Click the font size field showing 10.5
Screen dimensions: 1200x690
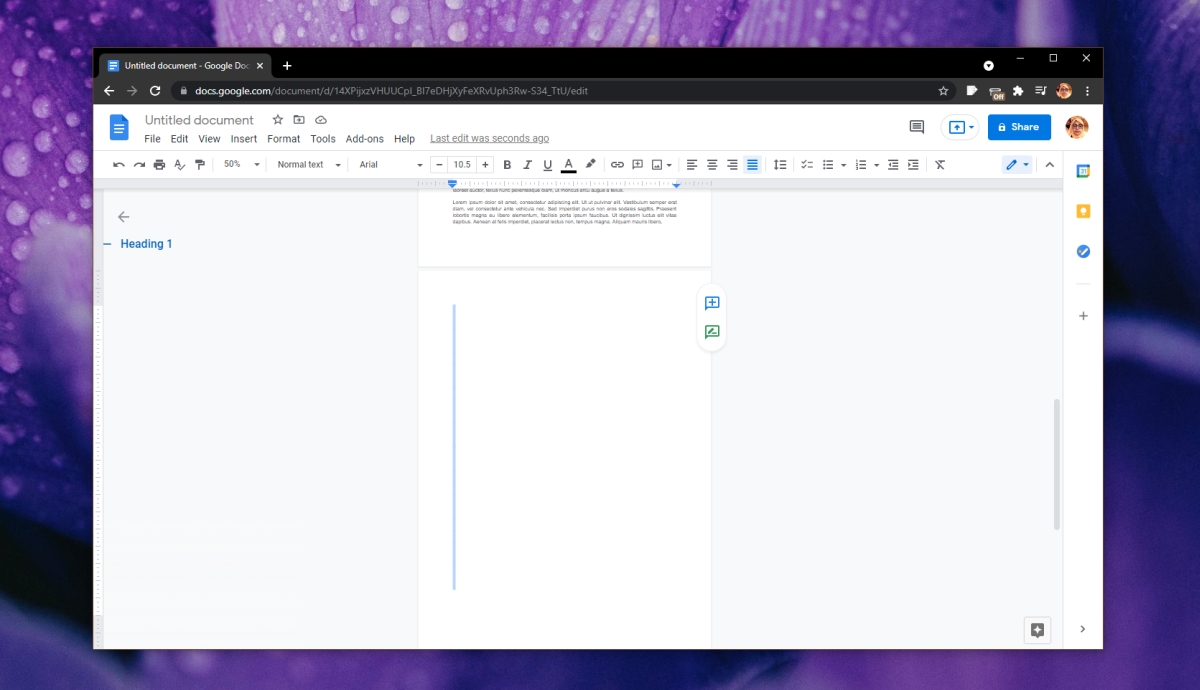click(462, 165)
